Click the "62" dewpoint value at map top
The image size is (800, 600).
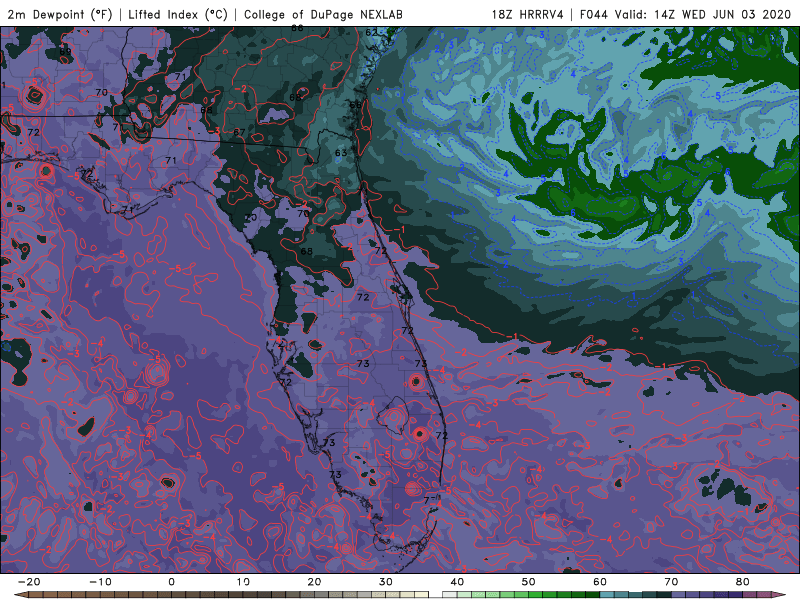371,32
